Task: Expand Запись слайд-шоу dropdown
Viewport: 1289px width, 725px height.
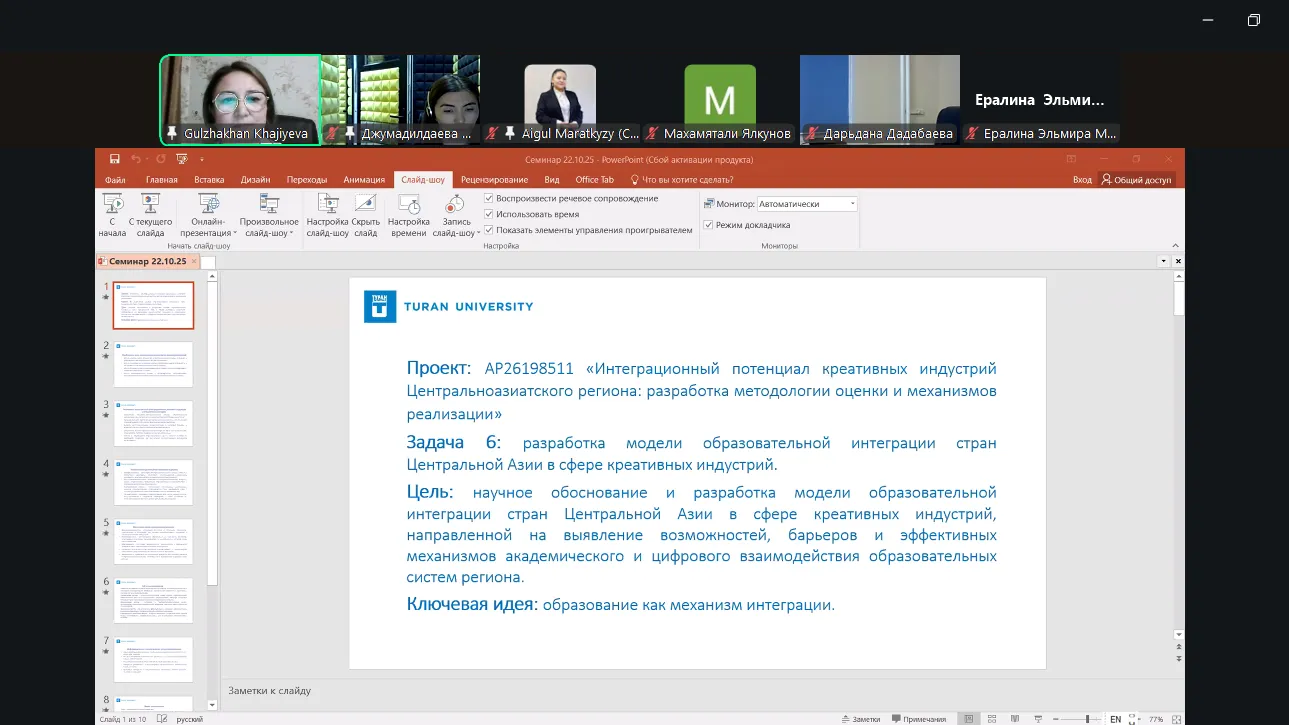Action: (456, 233)
